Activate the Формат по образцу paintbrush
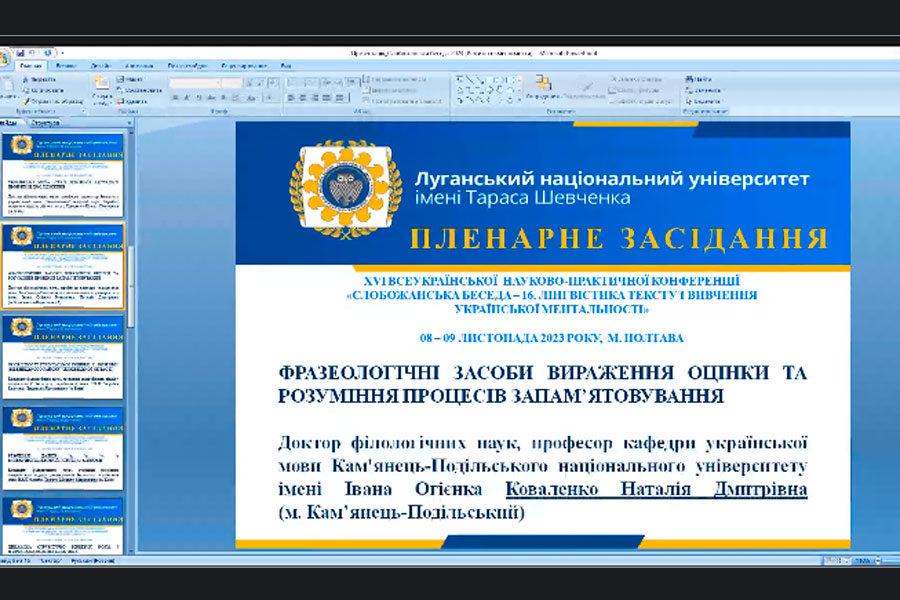Viewport: 900px width, 600px height. click(53, 101)
